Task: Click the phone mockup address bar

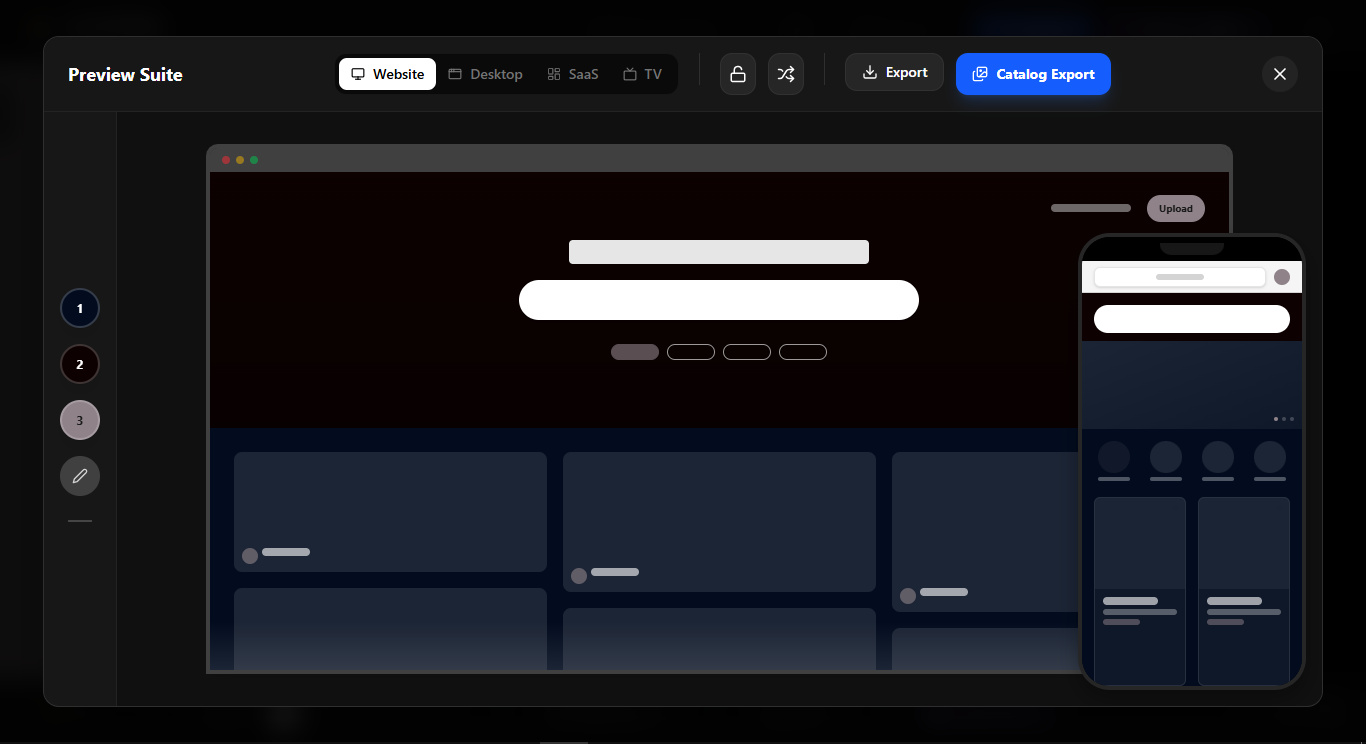Action: (x=1179, y=277)
